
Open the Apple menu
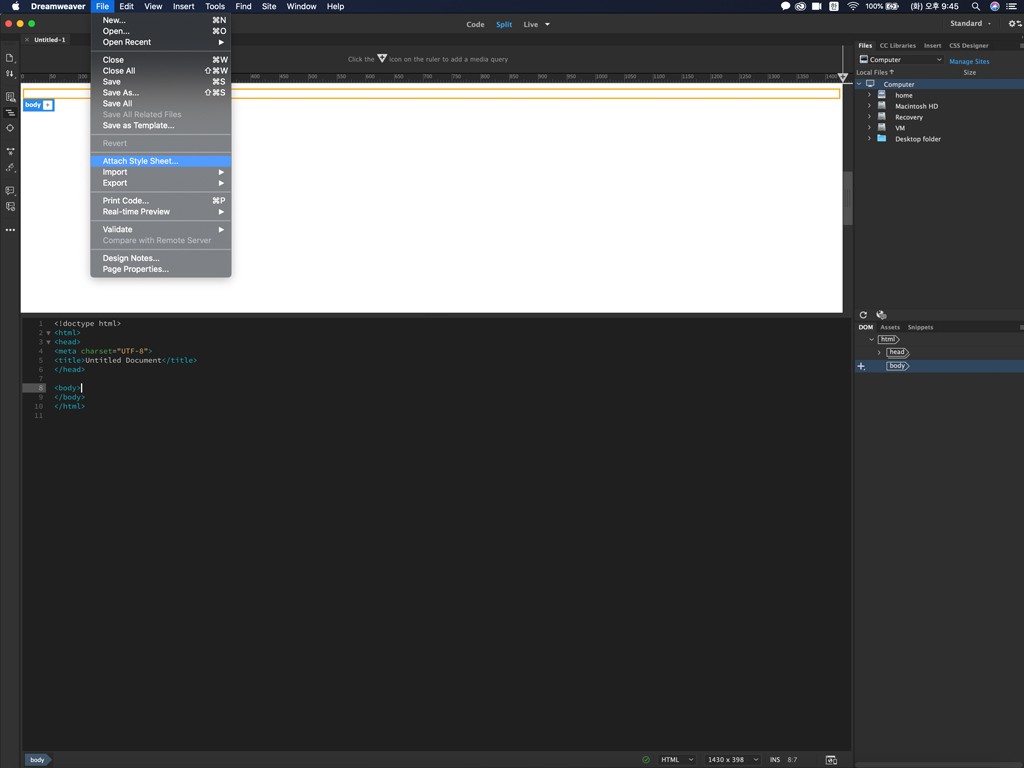pos(15,6)
